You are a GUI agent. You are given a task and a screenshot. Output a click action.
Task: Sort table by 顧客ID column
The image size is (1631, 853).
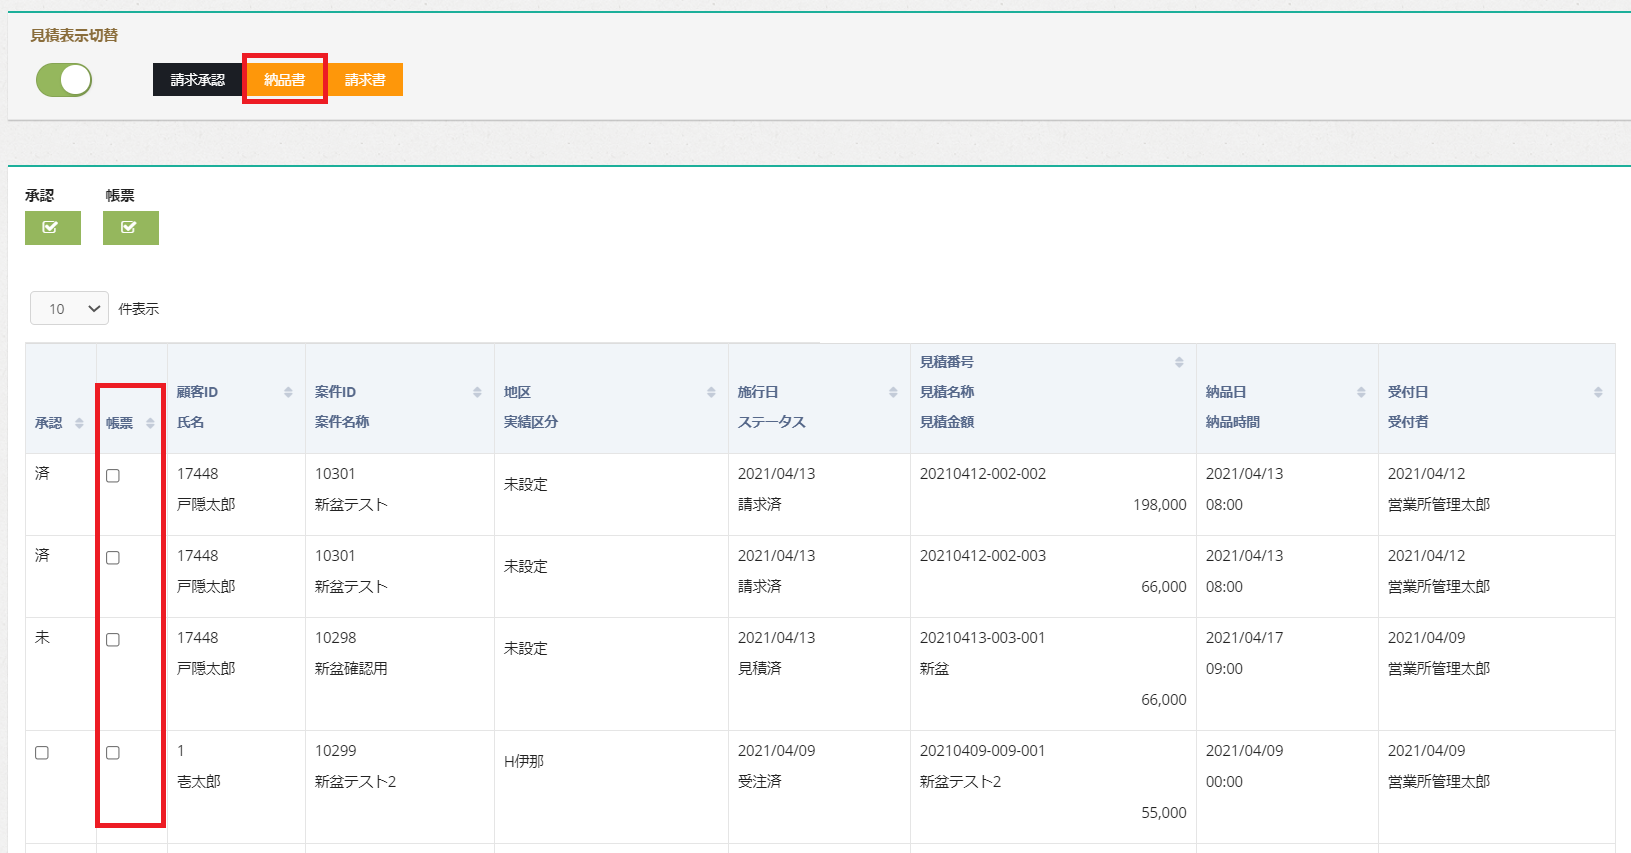click(288, 392)
